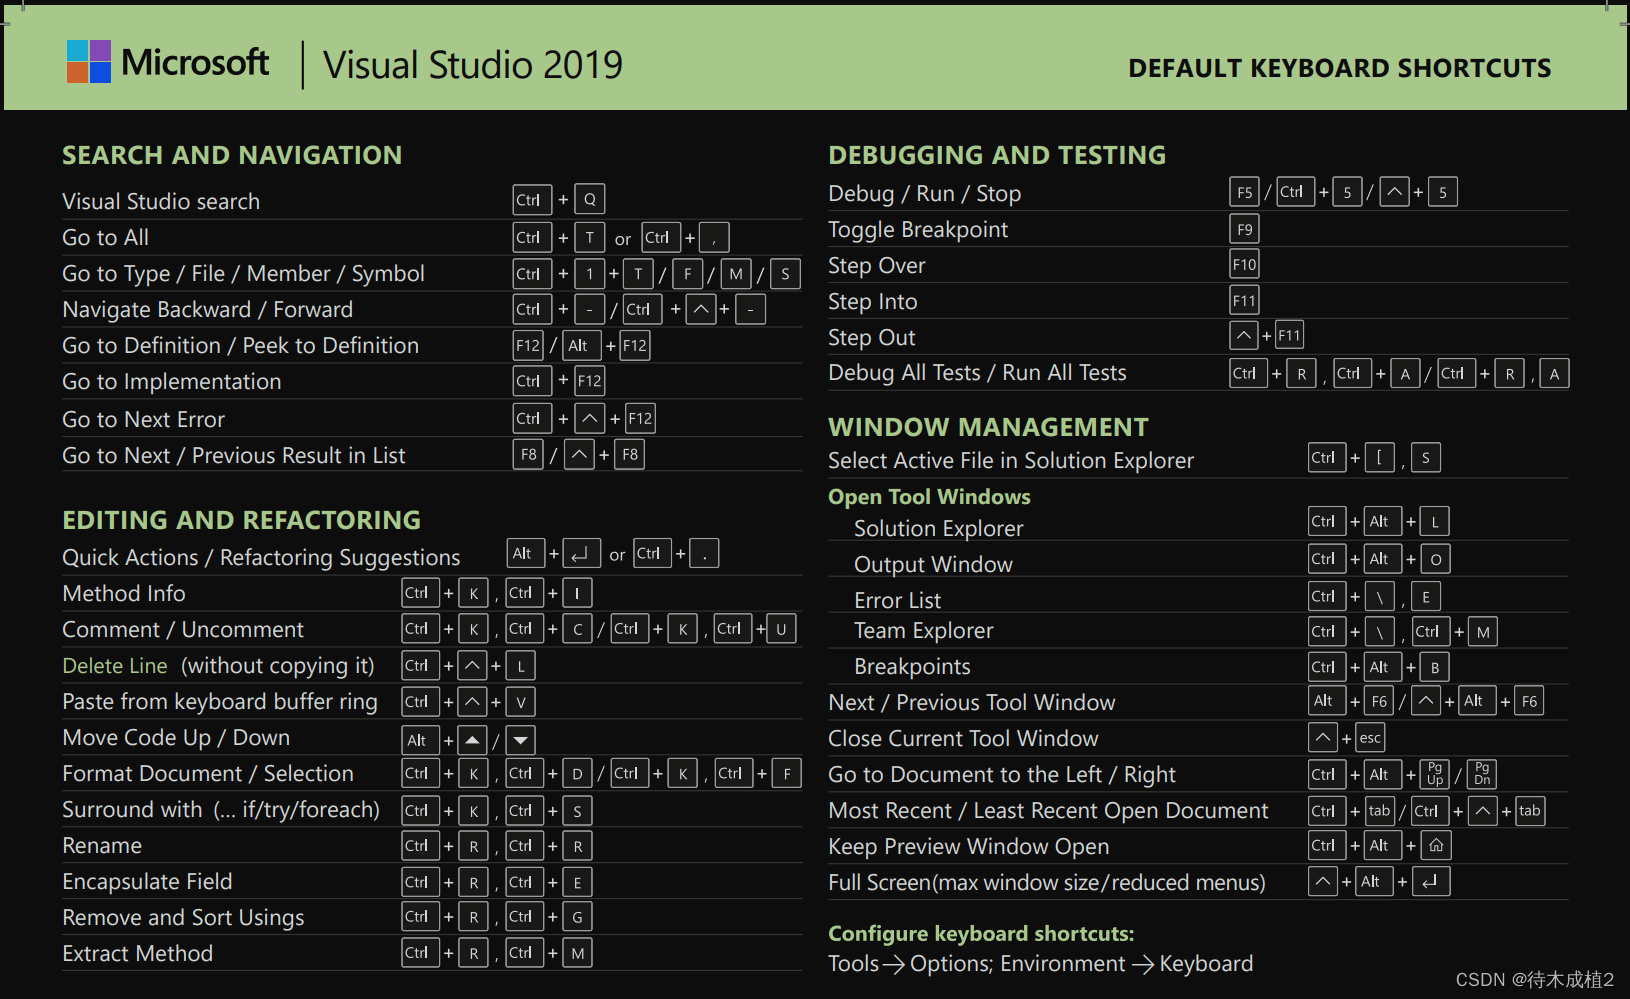Click 'Surround with (... if/try/foreach)' label
1630x999 pixels.
click(x=220, y=810)
